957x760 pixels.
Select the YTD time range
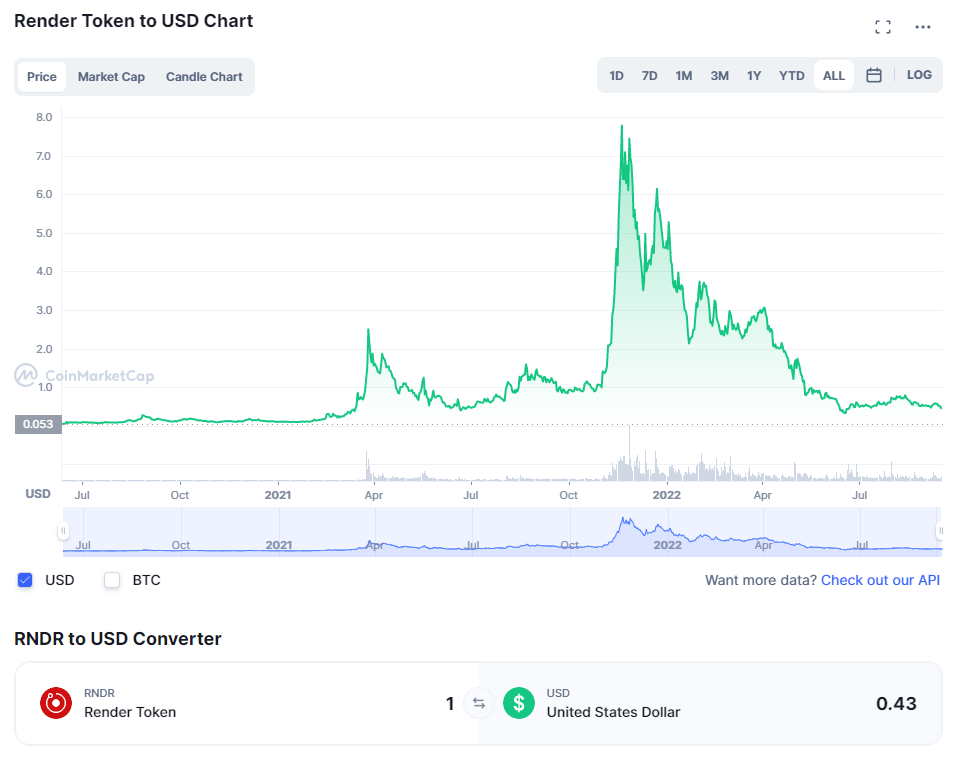click(x=792, y=76)
